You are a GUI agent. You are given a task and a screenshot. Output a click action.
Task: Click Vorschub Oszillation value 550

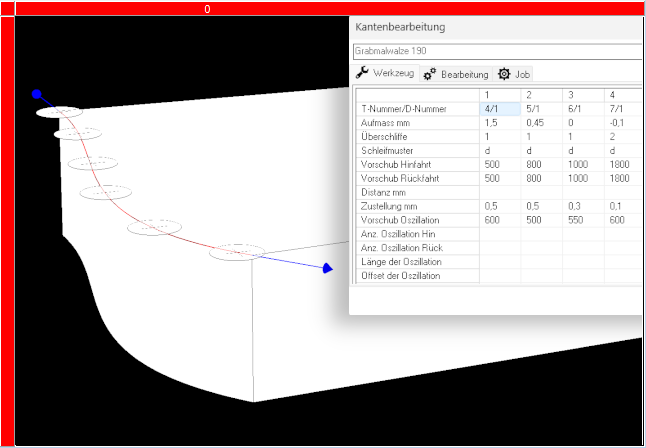583,220
